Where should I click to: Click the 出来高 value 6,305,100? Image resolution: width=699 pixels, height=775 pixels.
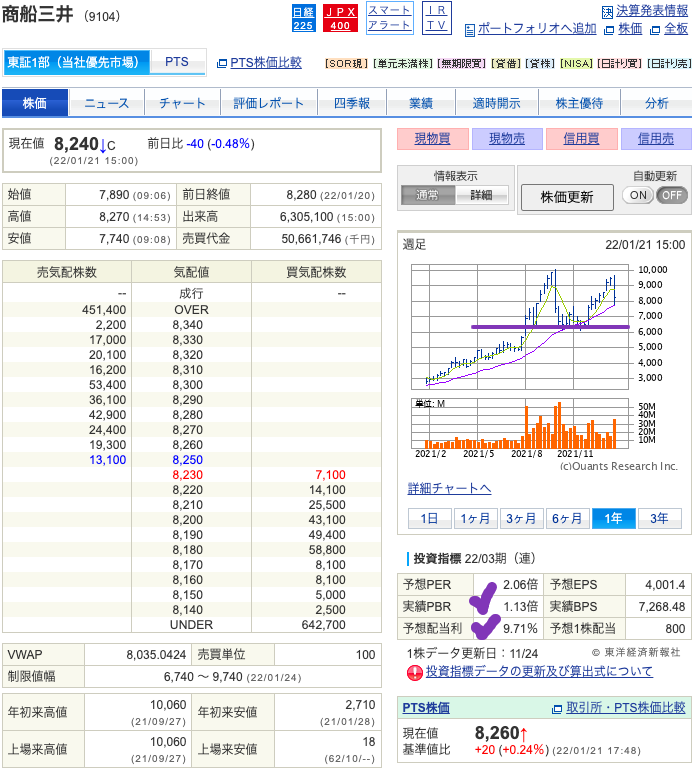pos(306,217)
